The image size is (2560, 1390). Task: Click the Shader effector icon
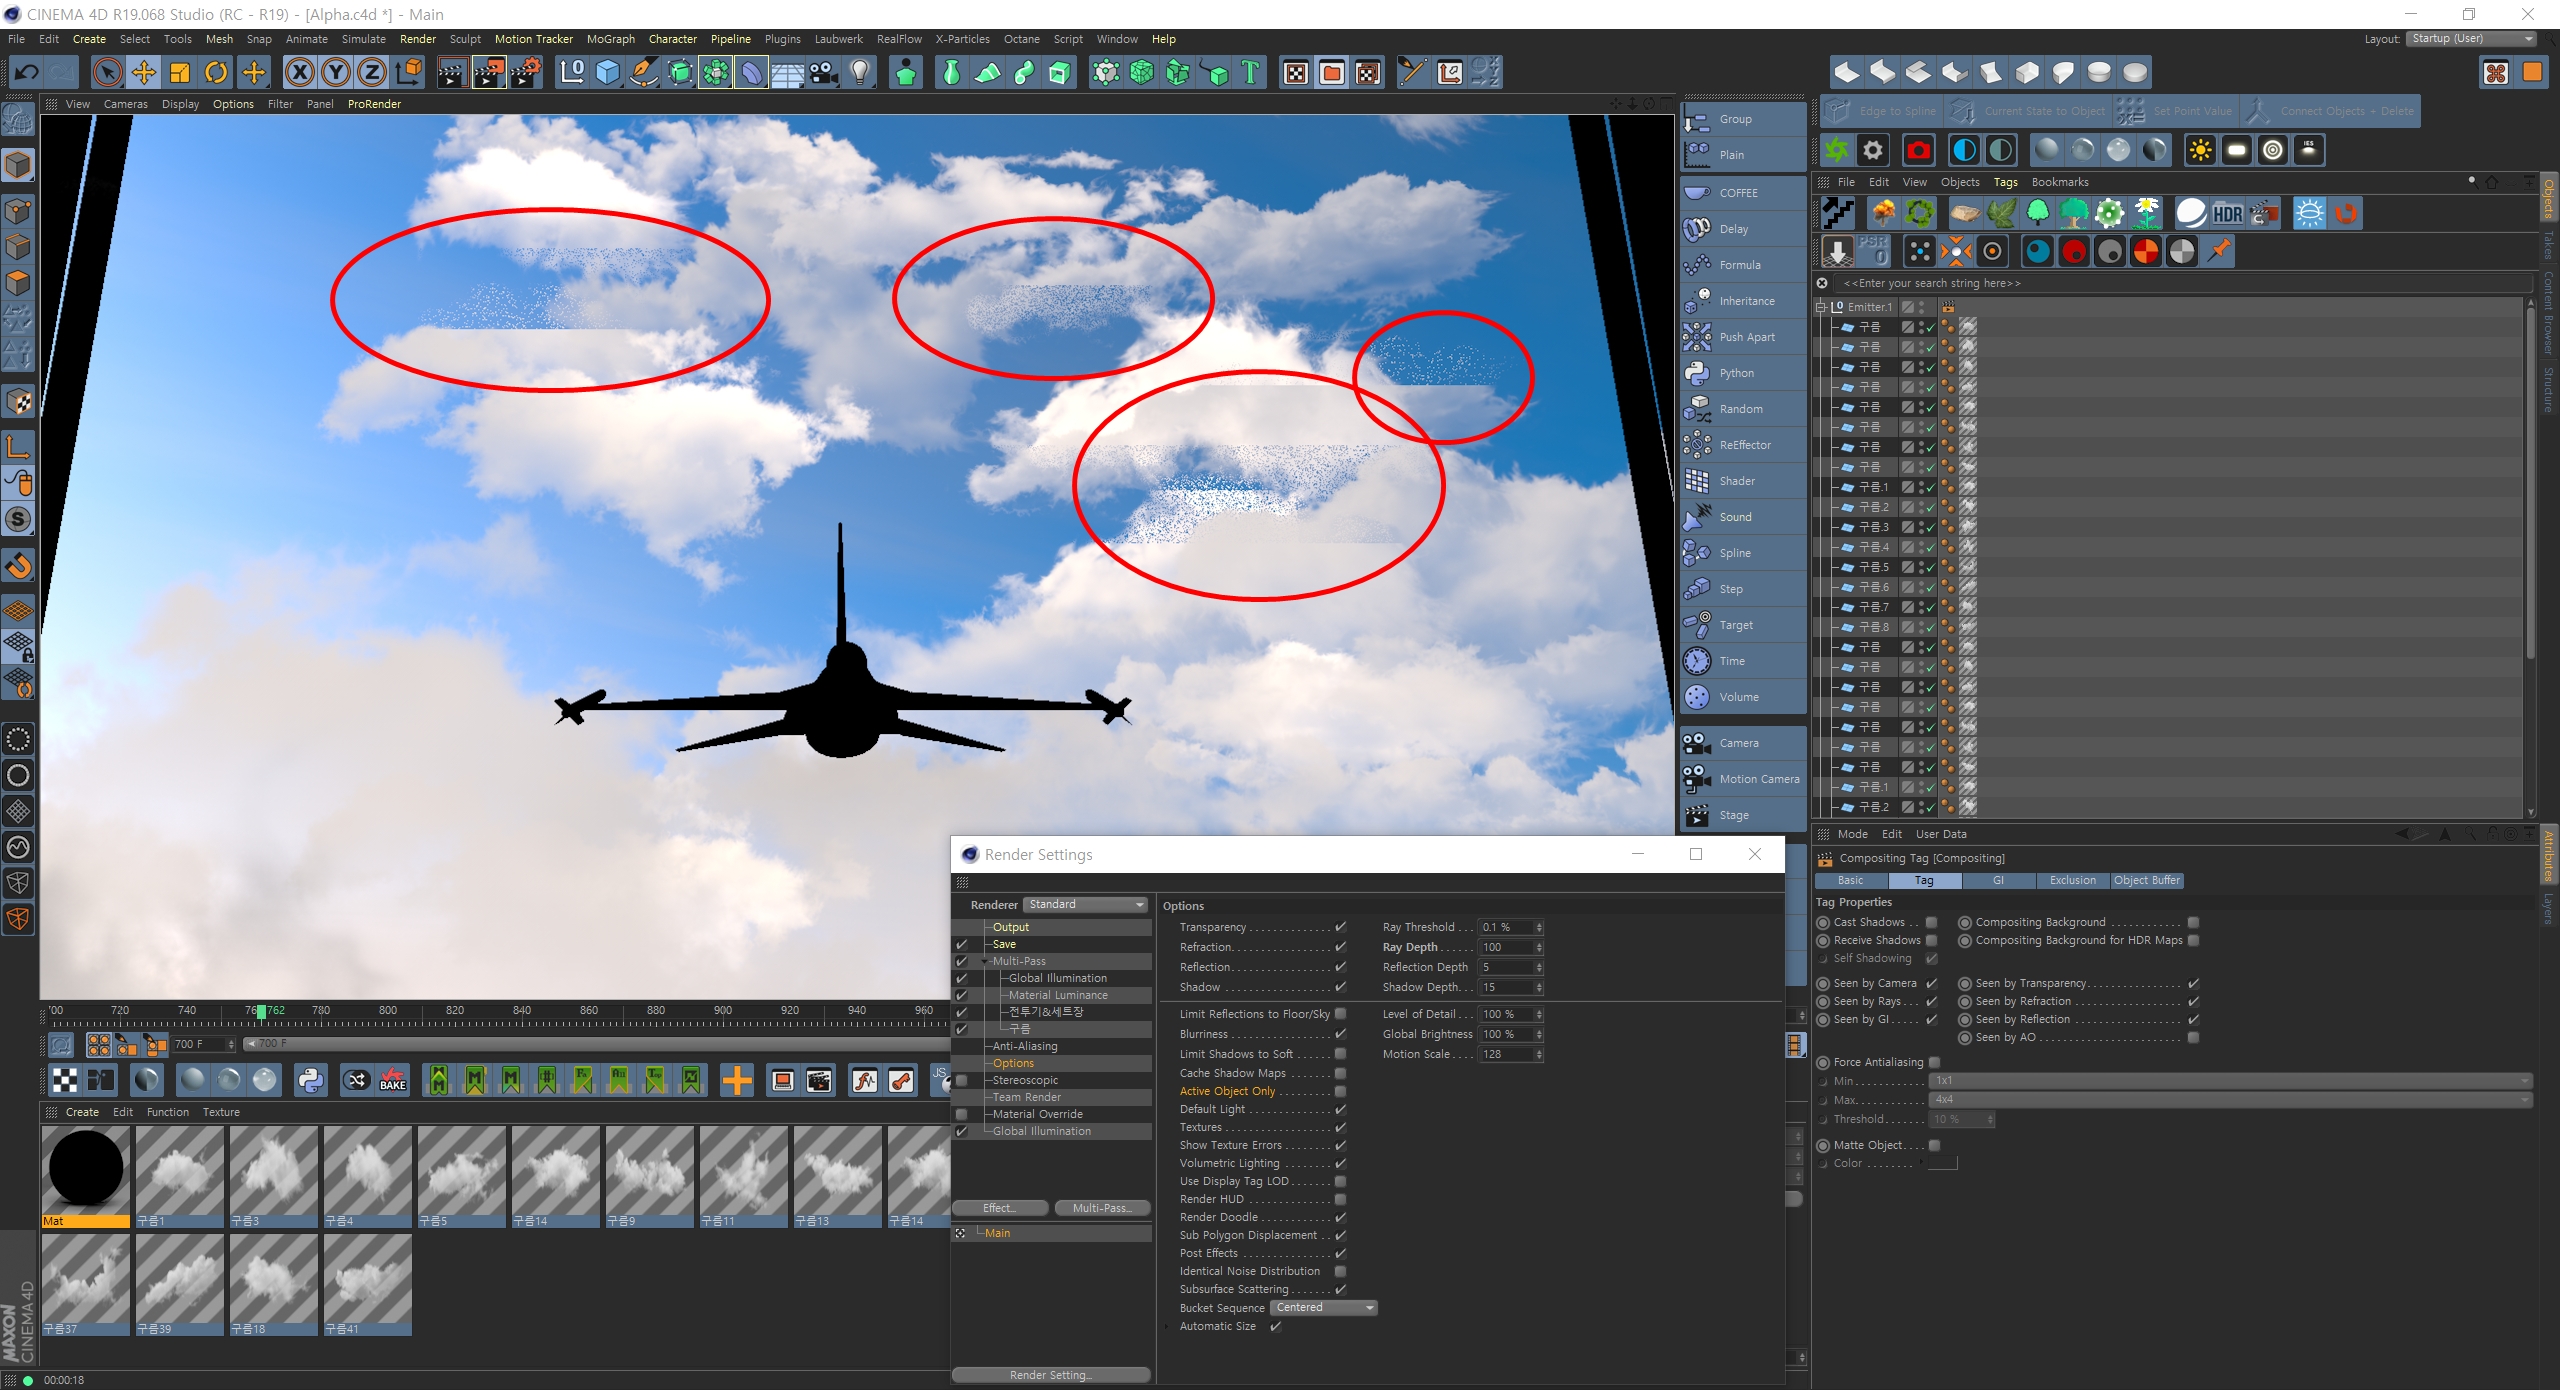point(1697,481)
